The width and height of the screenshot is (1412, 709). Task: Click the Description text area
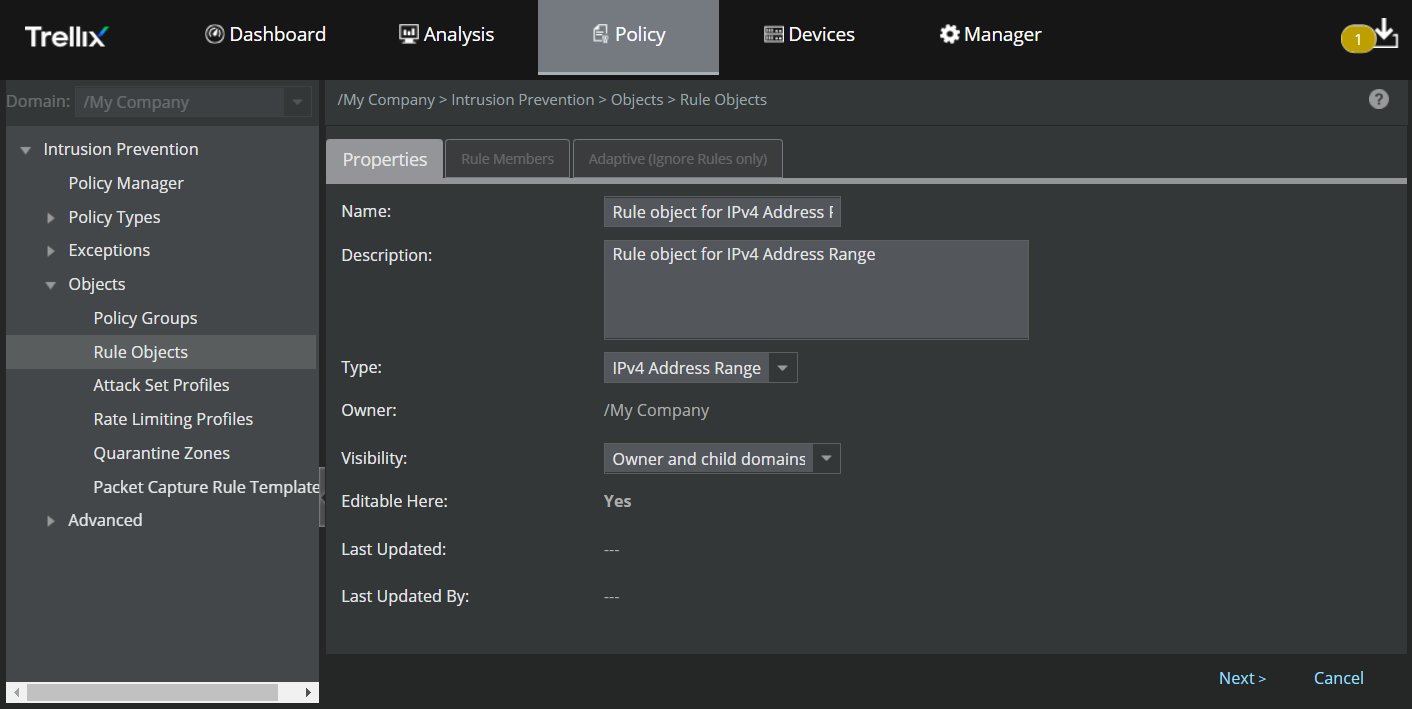(816, 289)
